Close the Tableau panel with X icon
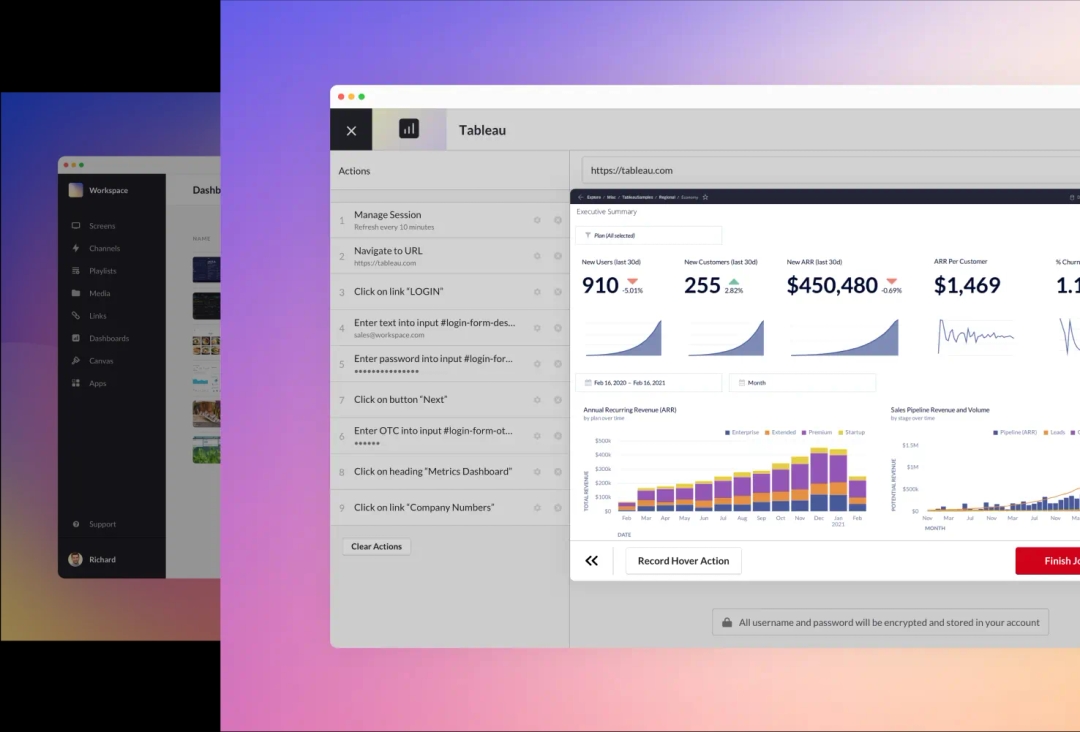This screenshot has height=732, width=1080. click(351, 130)
